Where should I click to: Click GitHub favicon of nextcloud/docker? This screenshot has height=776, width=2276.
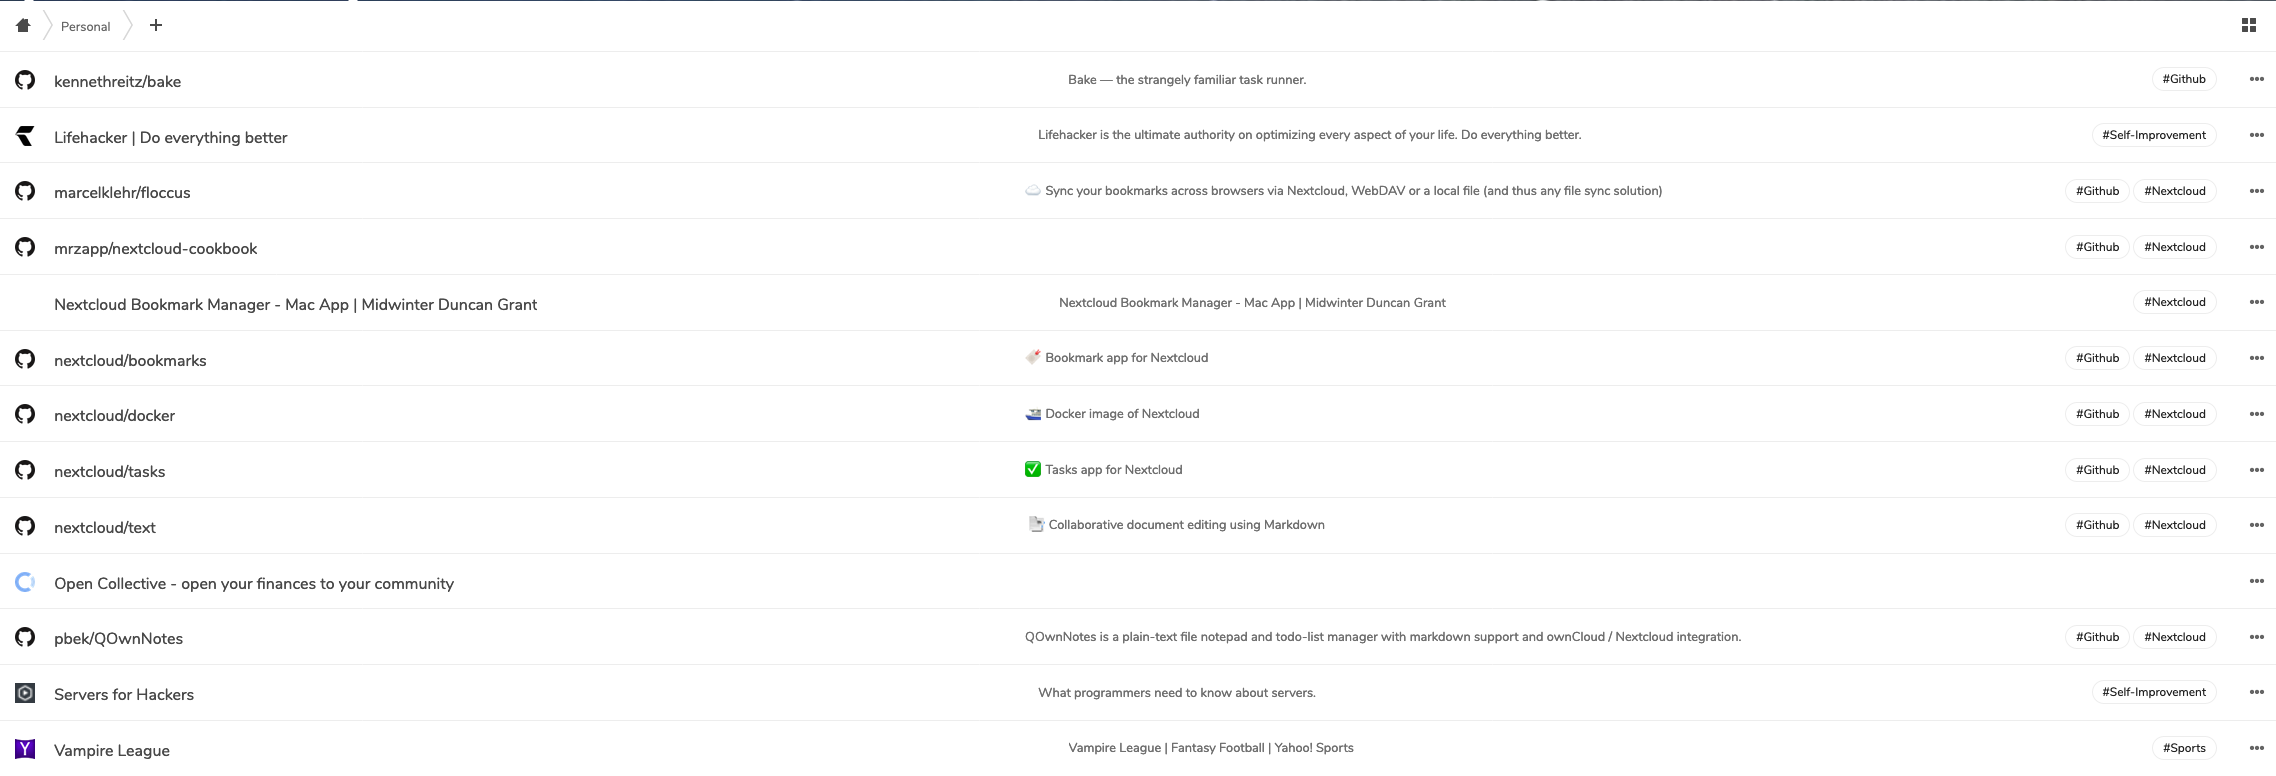pyautogui.click(x=25, y=414)
